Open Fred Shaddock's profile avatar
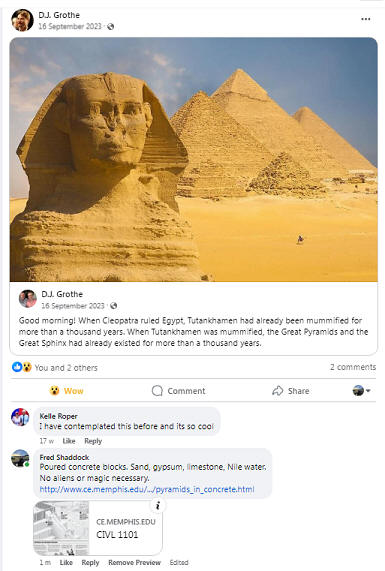The width and height of the screenshot is (385, 571). [x=20, y=458]
